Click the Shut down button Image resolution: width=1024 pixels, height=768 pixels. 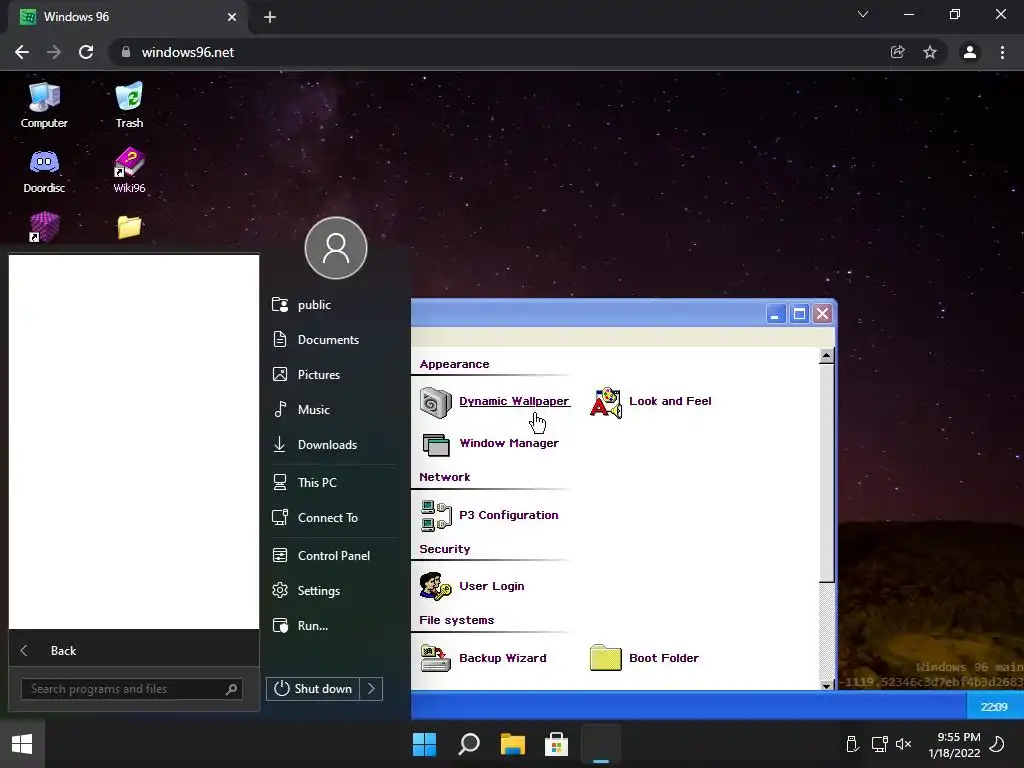point(313,689)
